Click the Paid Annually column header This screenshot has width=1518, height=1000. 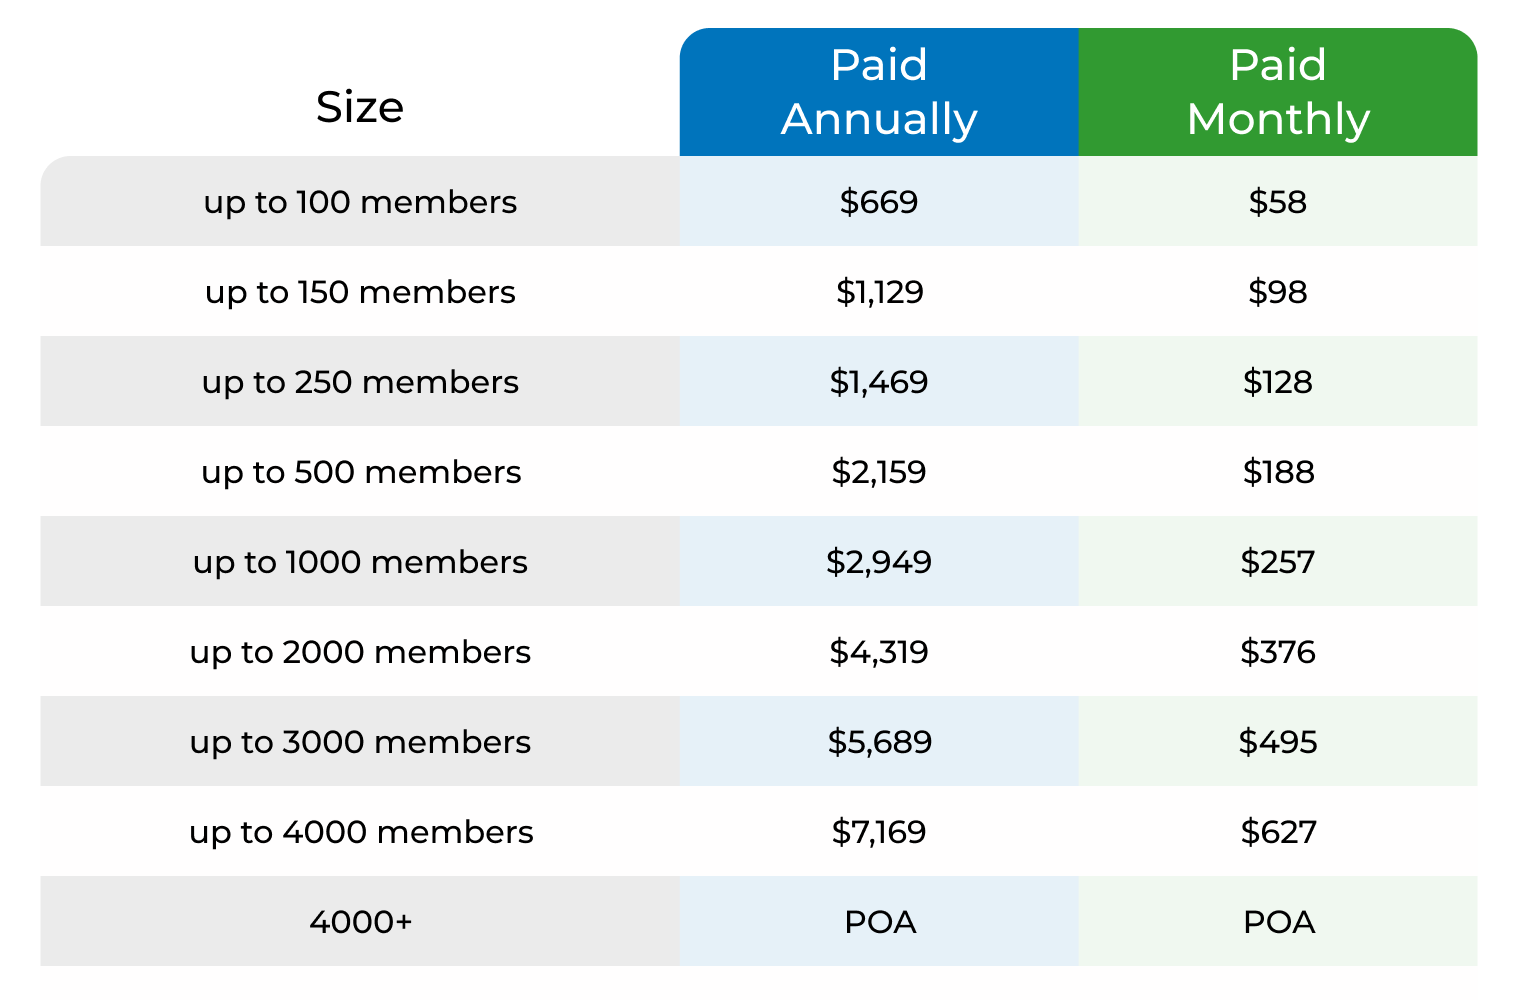(879, 92)
